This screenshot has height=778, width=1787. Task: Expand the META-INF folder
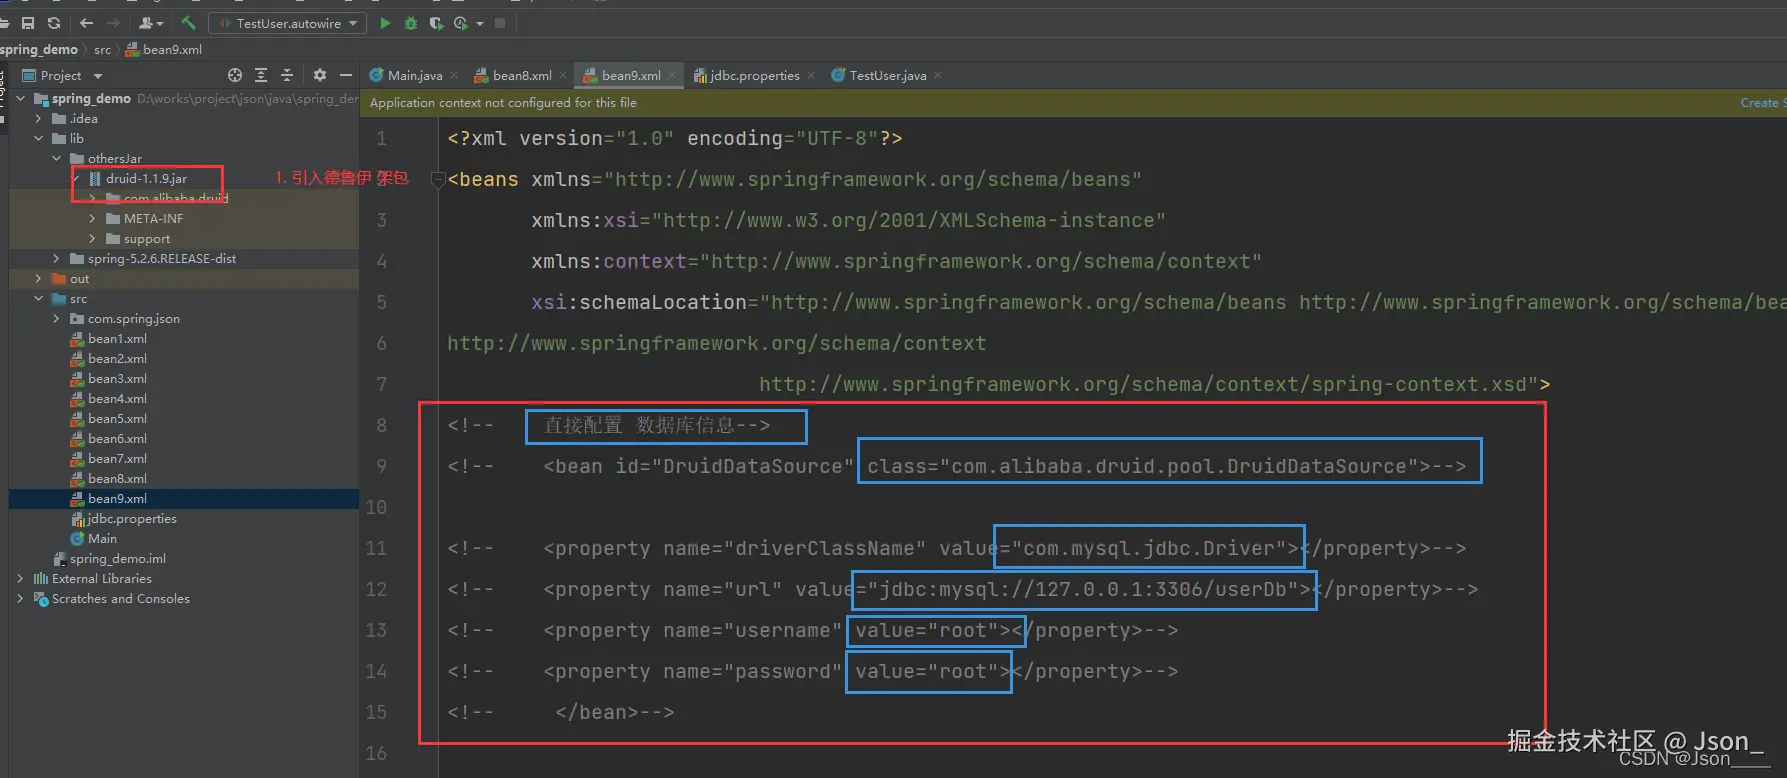click(93, 218)
